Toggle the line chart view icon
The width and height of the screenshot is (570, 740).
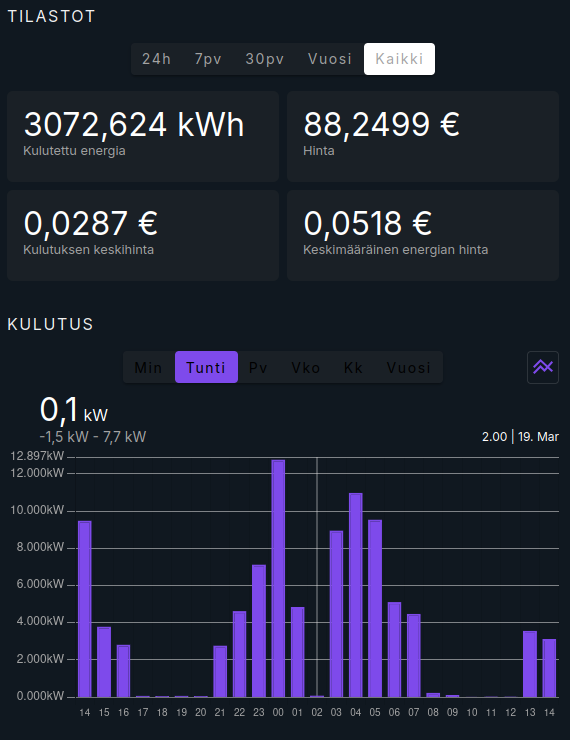click(x=543, y=367)
